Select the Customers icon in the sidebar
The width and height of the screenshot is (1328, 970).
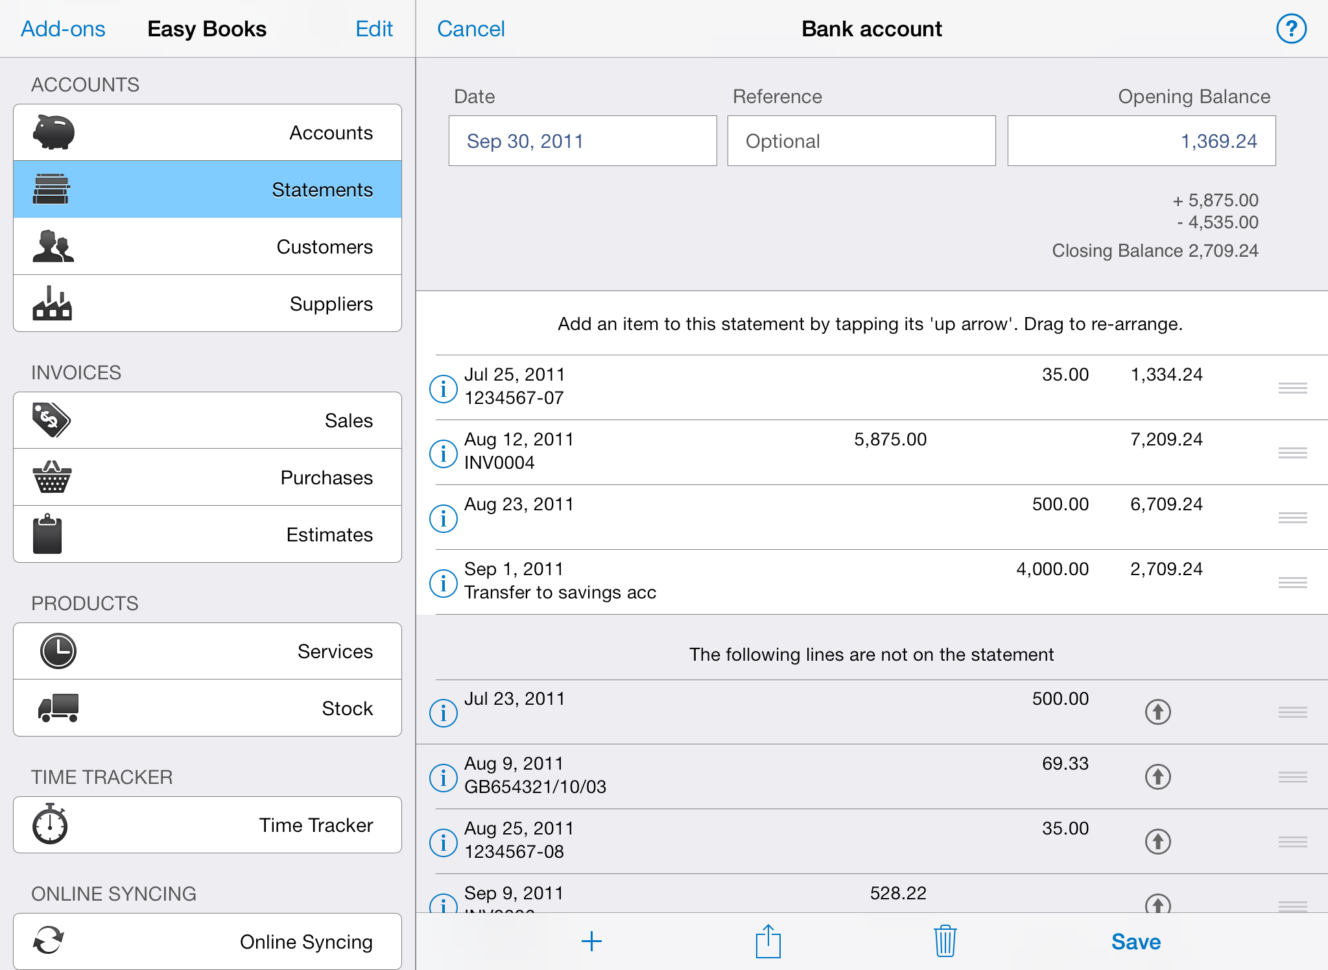[52, 246]
